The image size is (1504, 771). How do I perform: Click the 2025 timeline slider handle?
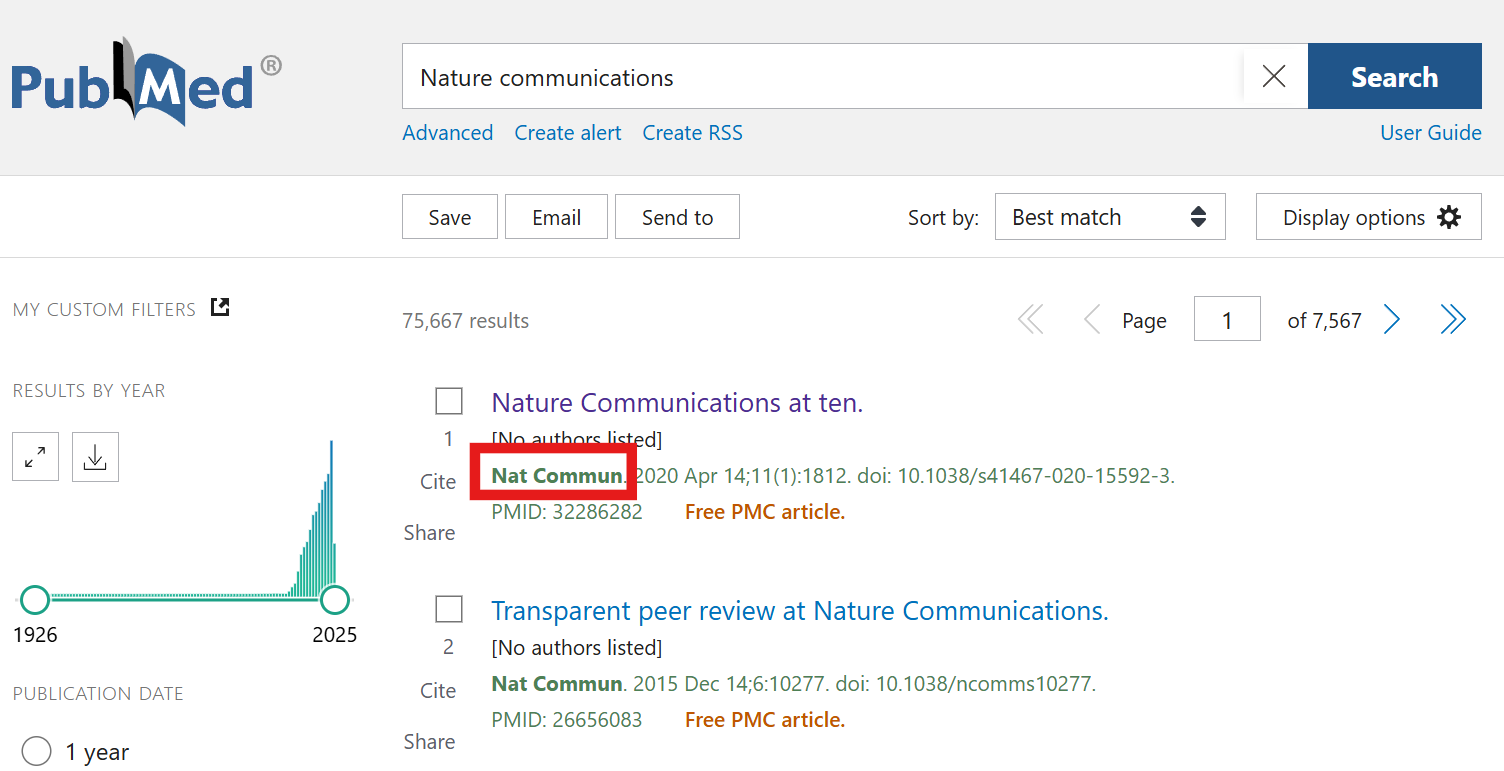(x=335, y=600)
